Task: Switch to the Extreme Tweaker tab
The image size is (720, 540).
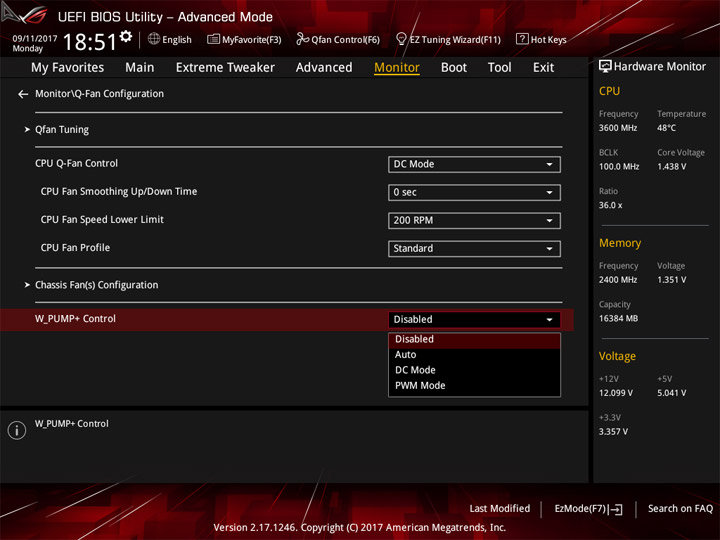Action: 225,67
